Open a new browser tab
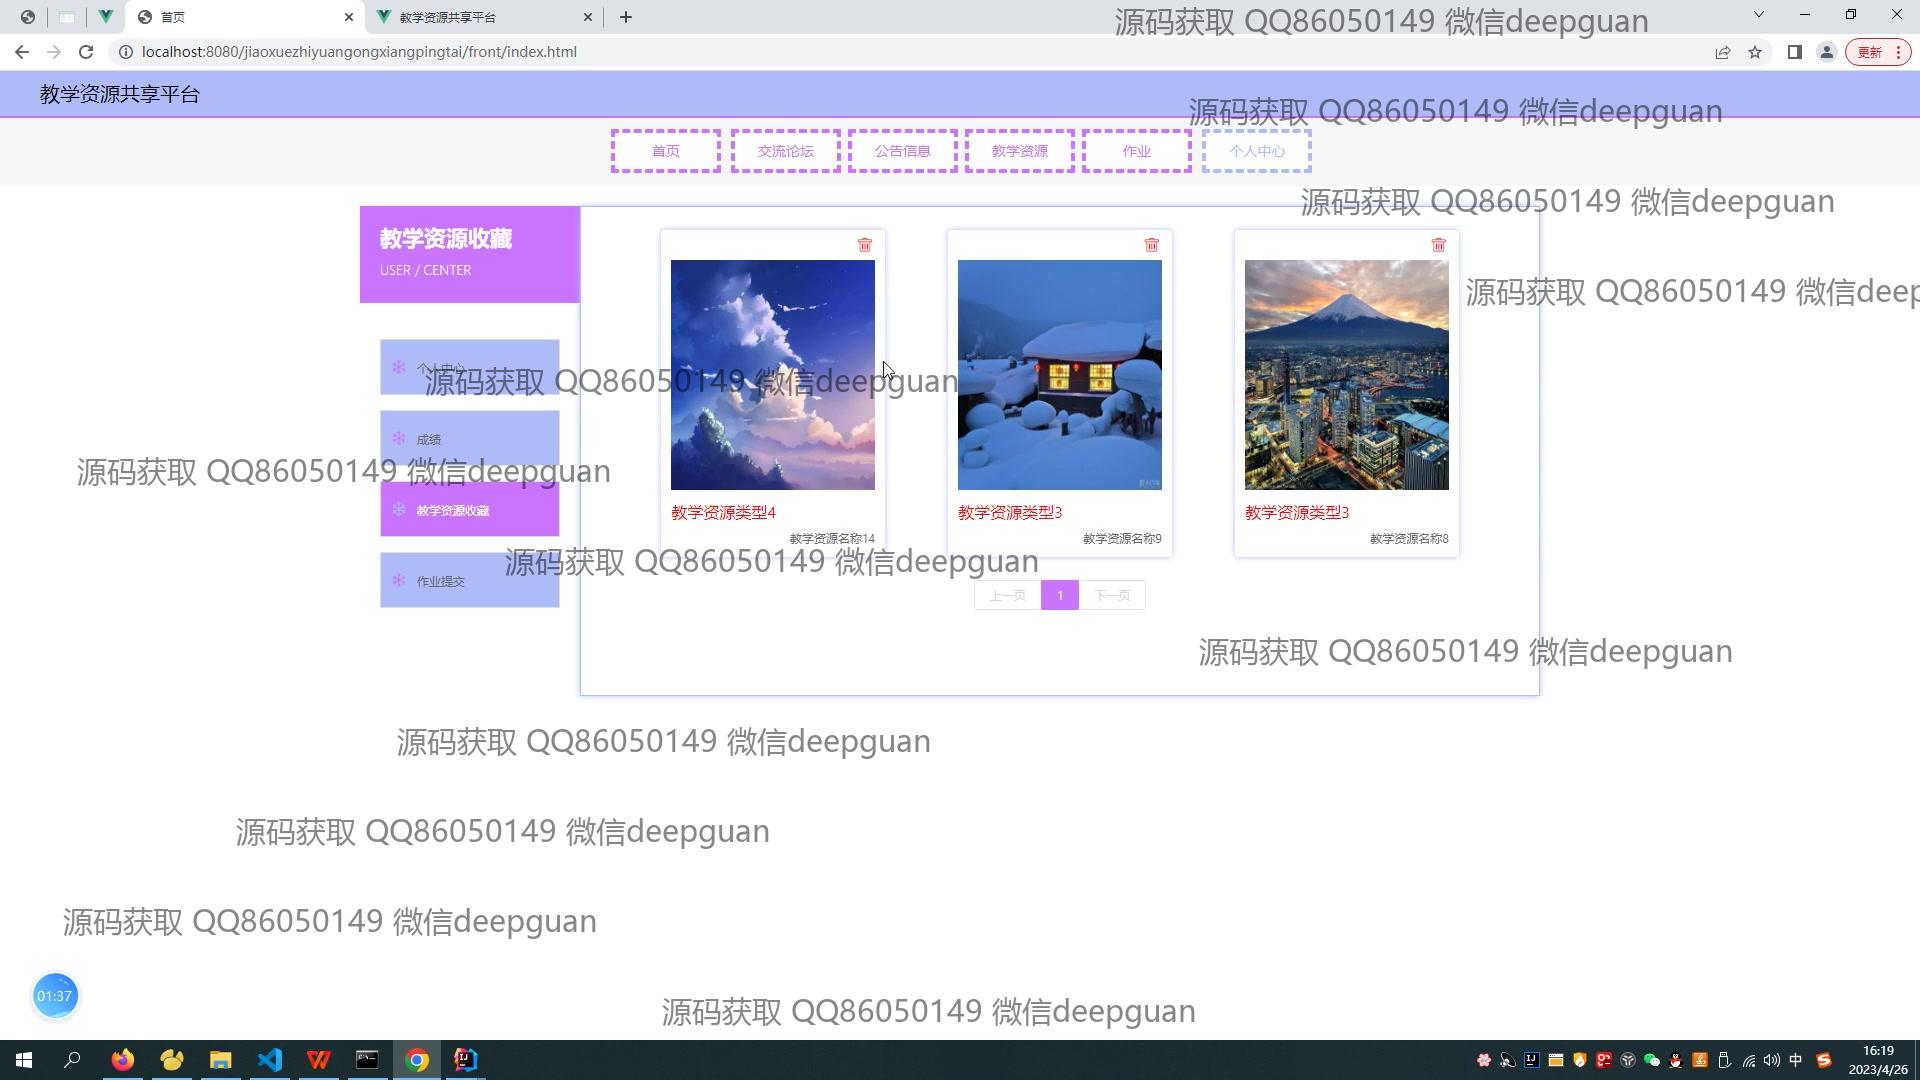 click(x=626, y=17)
